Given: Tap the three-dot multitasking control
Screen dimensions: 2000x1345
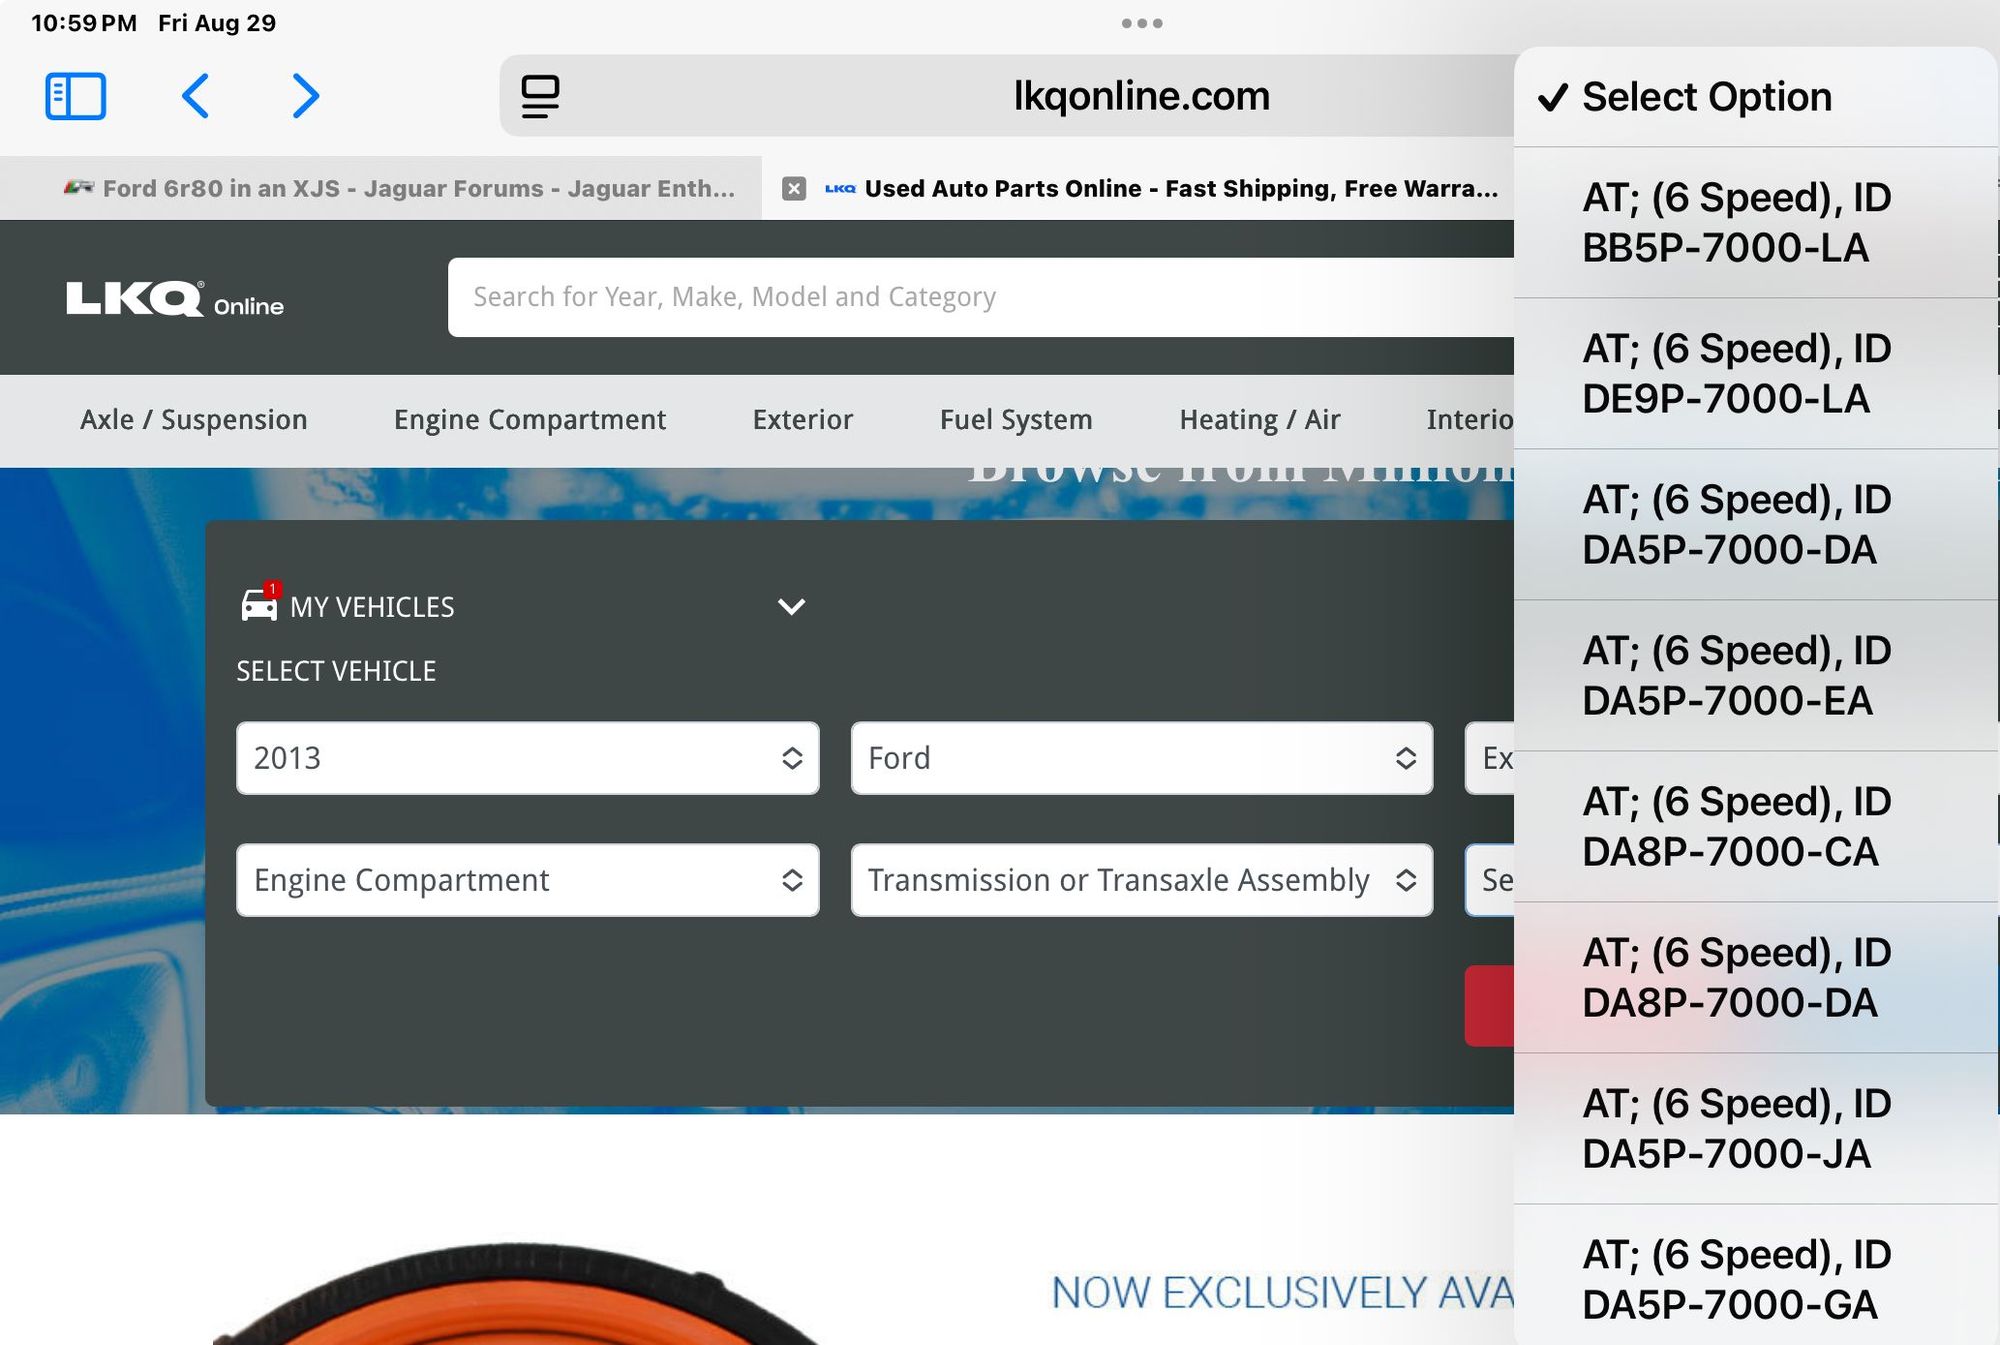Looking at the screenshot, I should (x=1141, y=23).
